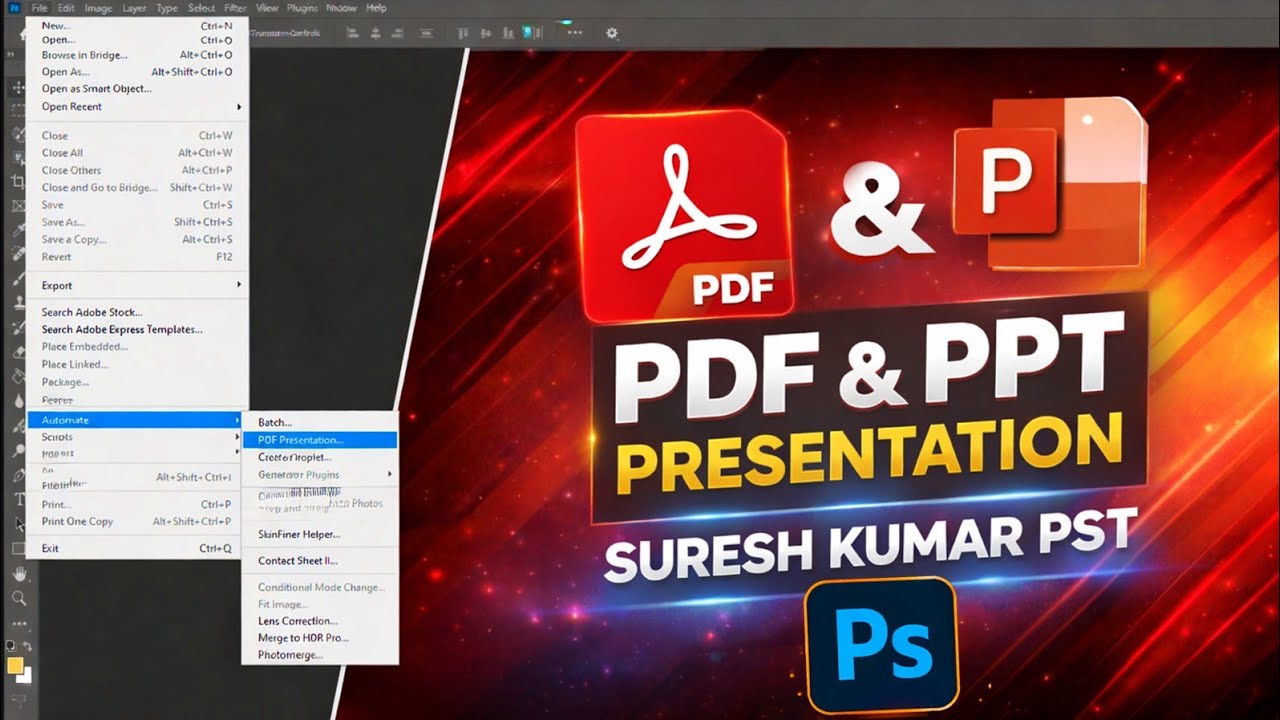Open the Type menu
The width and height of the screenshot is (1280, 720).
(x=167, y=8)
